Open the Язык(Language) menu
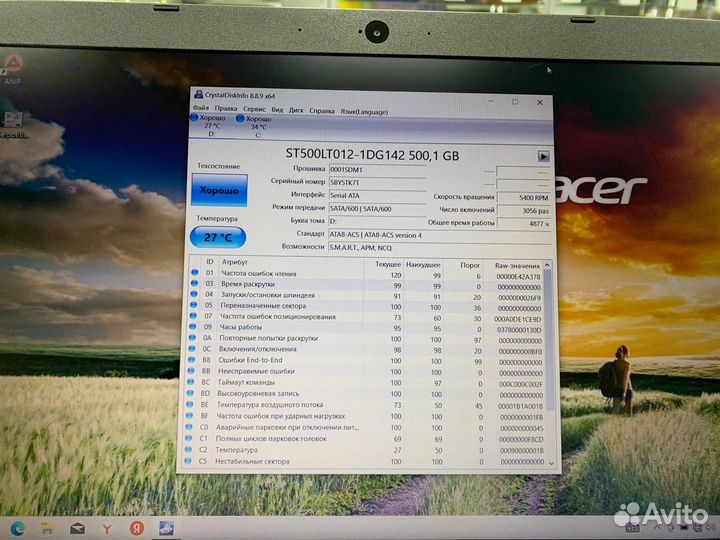The width and height of the screenshot is (720, 540). pyautogui.click(x=364, y=112)
